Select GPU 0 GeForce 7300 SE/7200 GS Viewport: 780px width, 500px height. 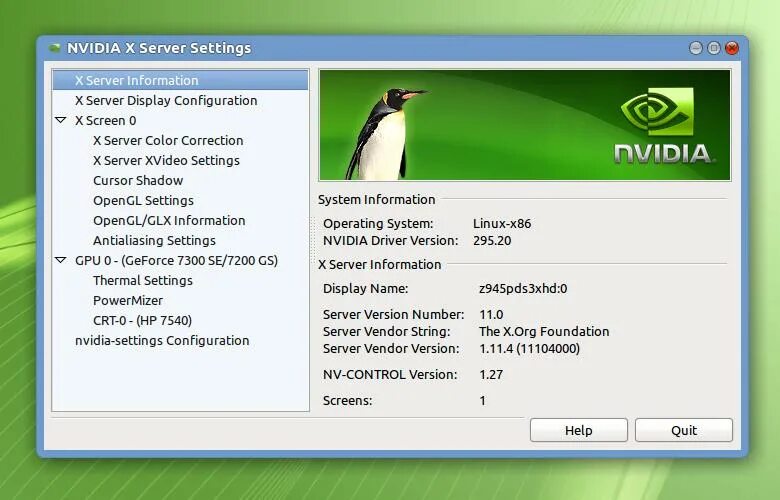point(177,261)
